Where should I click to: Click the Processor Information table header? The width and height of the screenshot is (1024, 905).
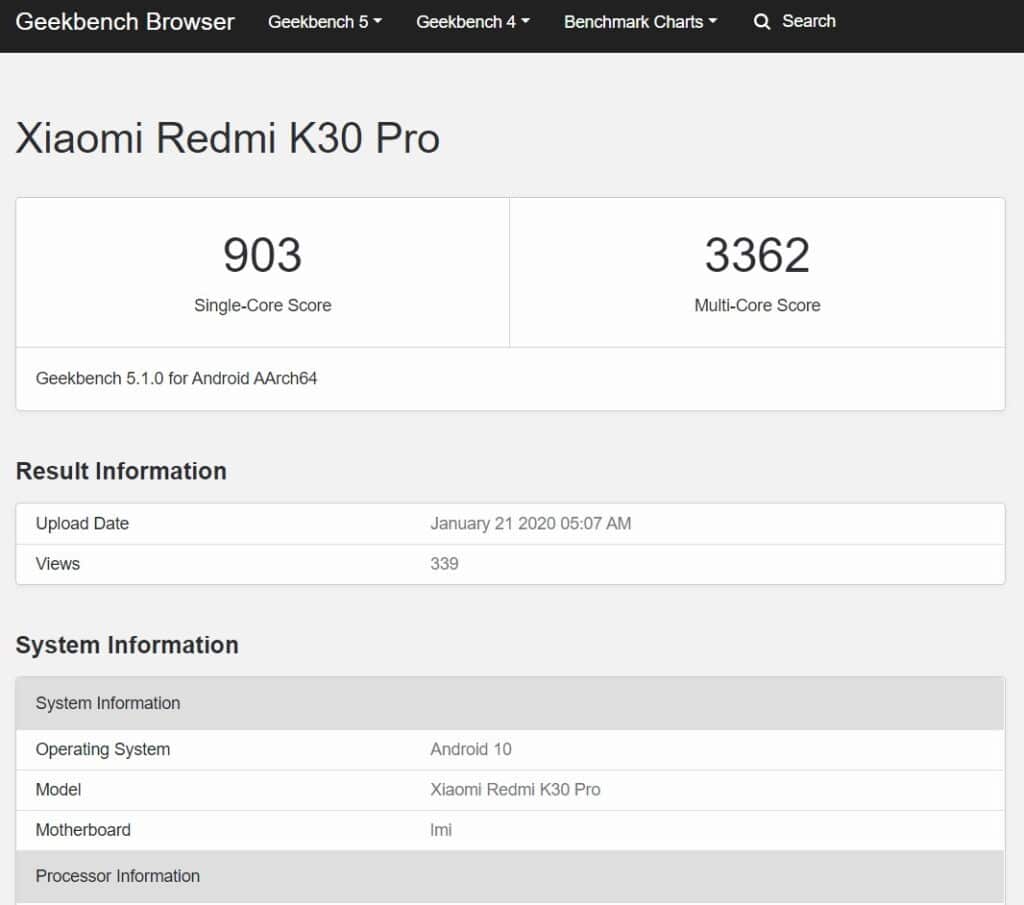click(510, 876)
